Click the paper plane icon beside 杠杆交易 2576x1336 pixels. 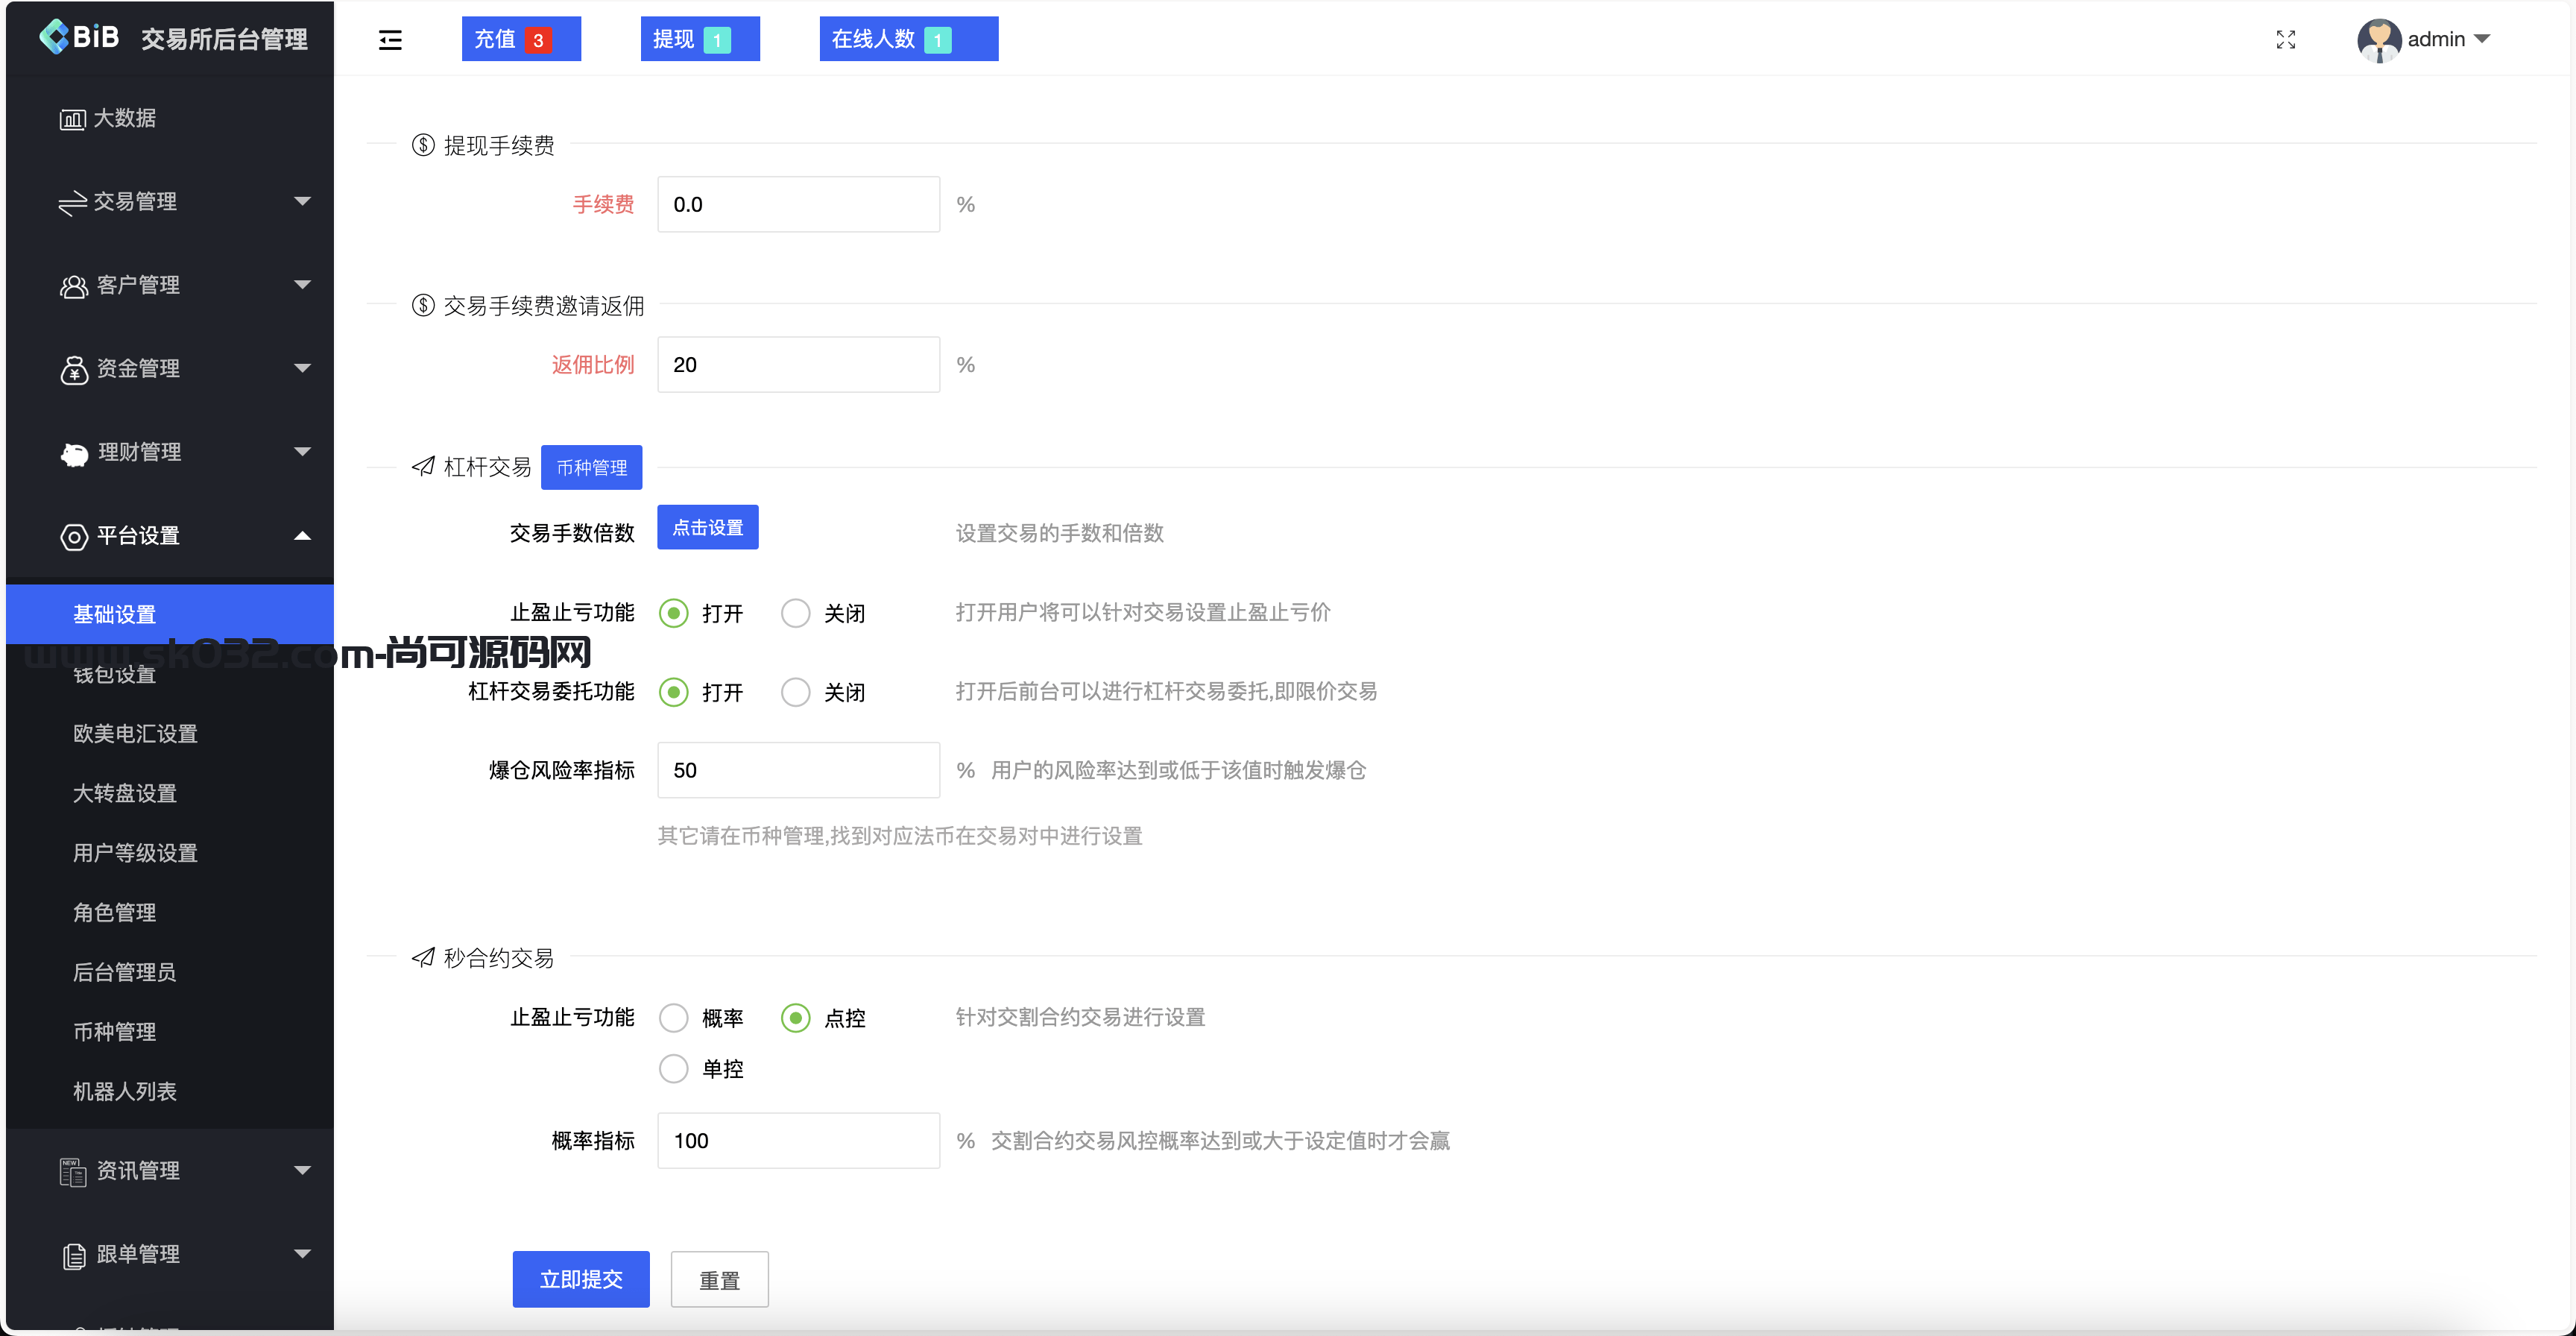(x=423, y=466)
